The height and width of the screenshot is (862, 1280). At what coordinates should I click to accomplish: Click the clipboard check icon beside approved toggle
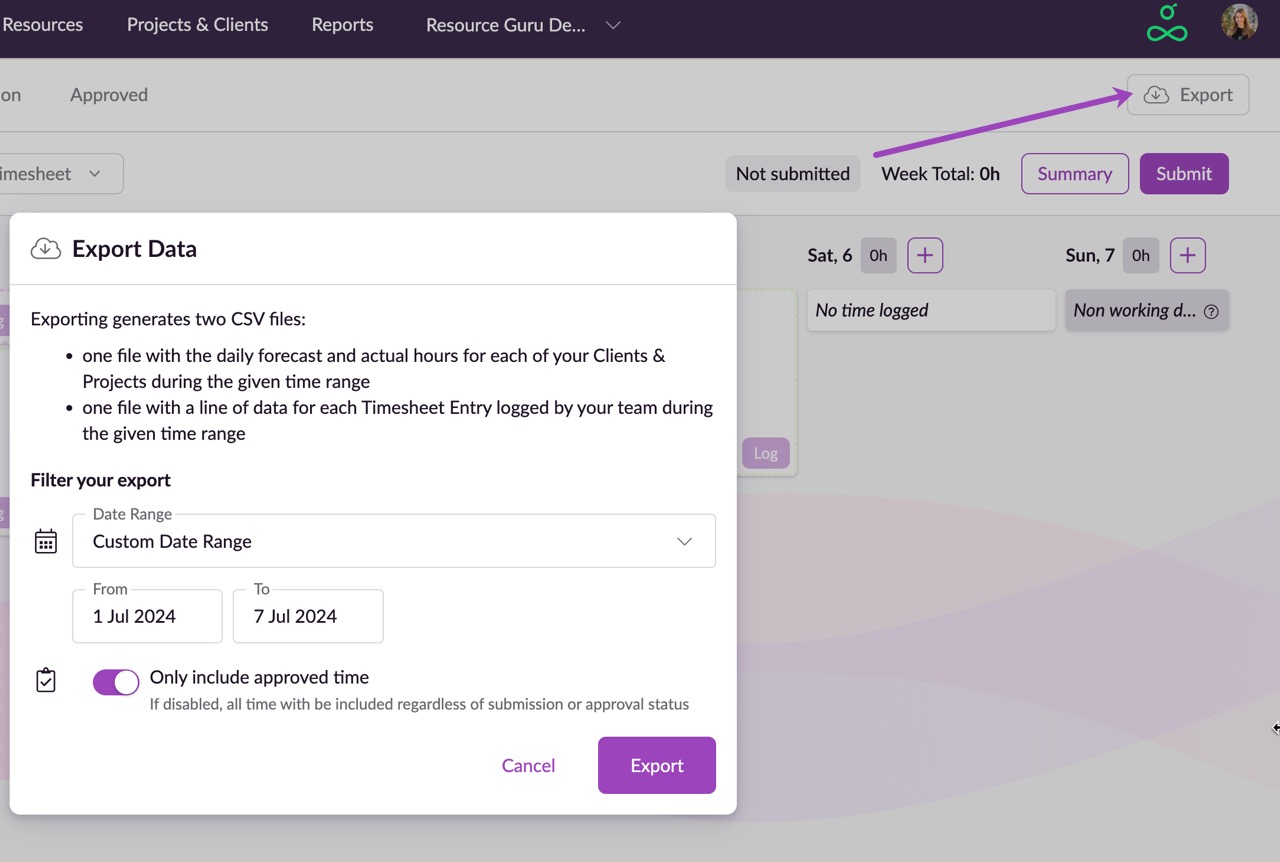tap(46, 681)
